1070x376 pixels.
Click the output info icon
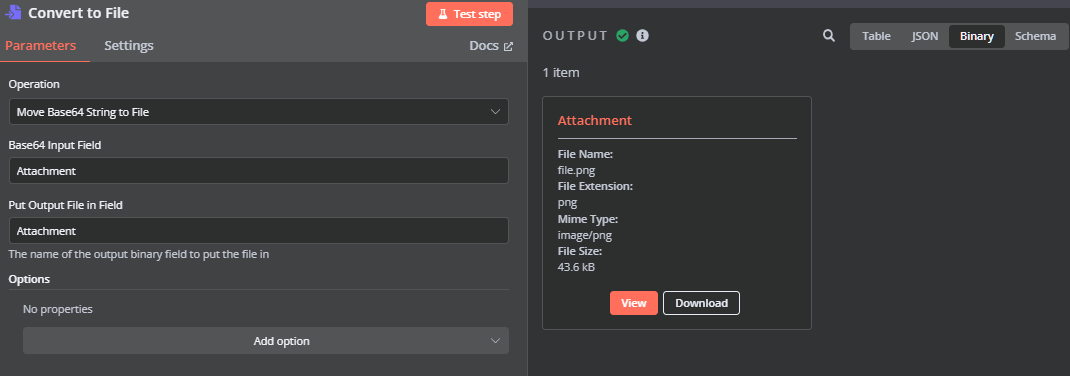coord(642,35)
